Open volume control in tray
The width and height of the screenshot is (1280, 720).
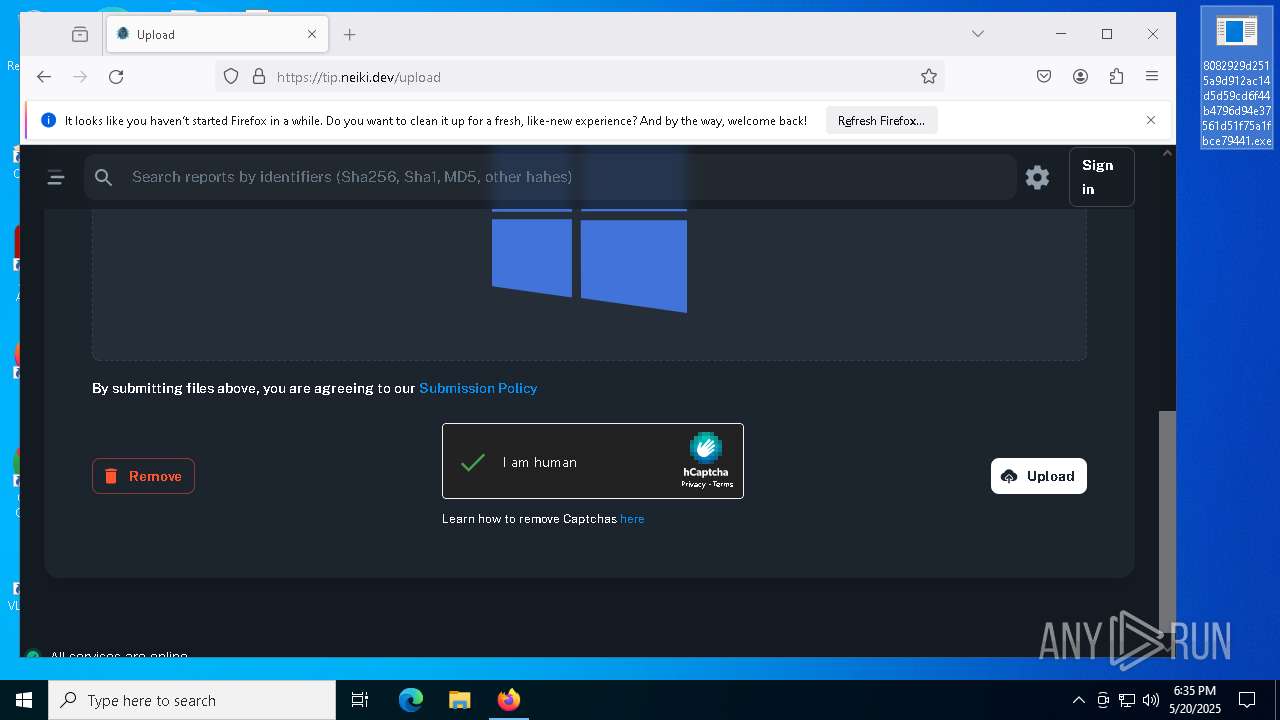[x=1151, y=700]
